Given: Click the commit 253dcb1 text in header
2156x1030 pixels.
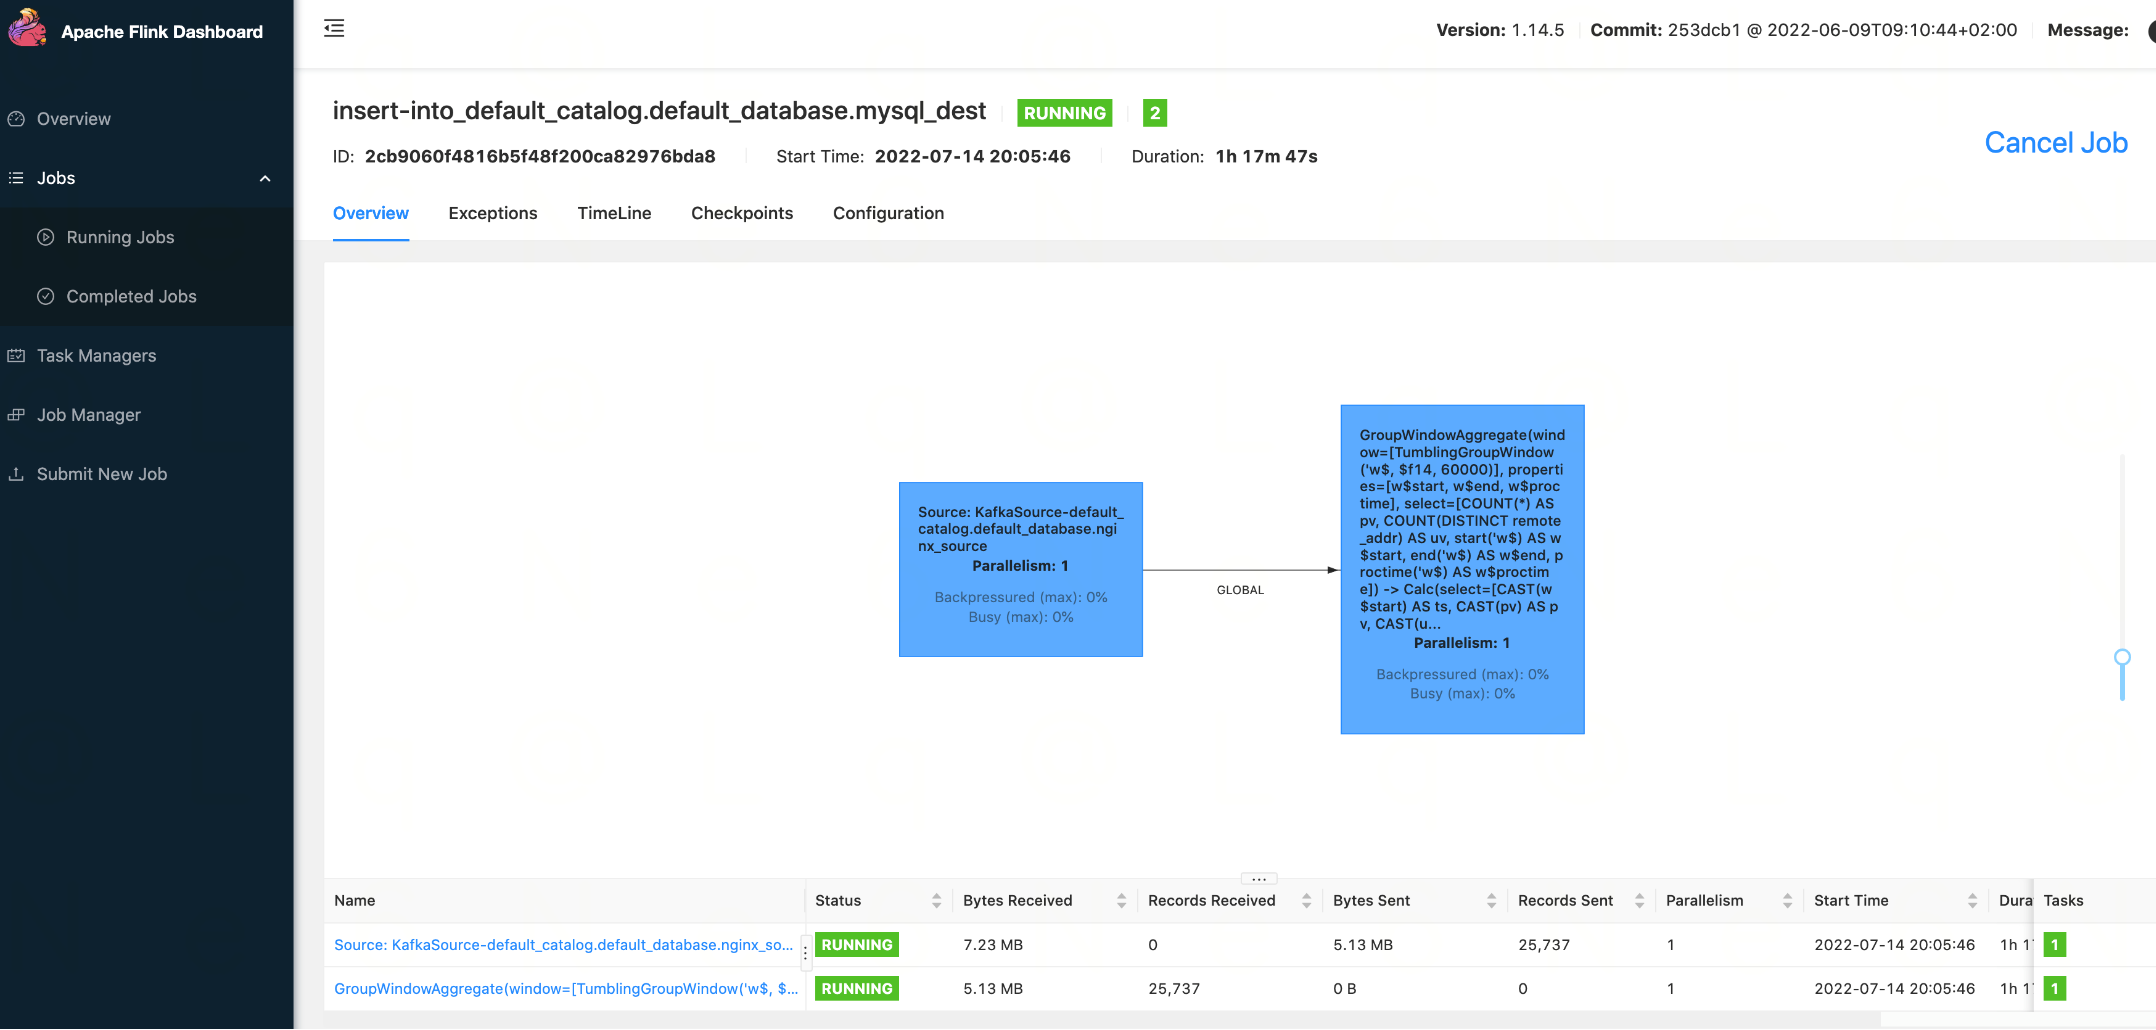Looking at the screenshot, I should (x=1804, y=30).
